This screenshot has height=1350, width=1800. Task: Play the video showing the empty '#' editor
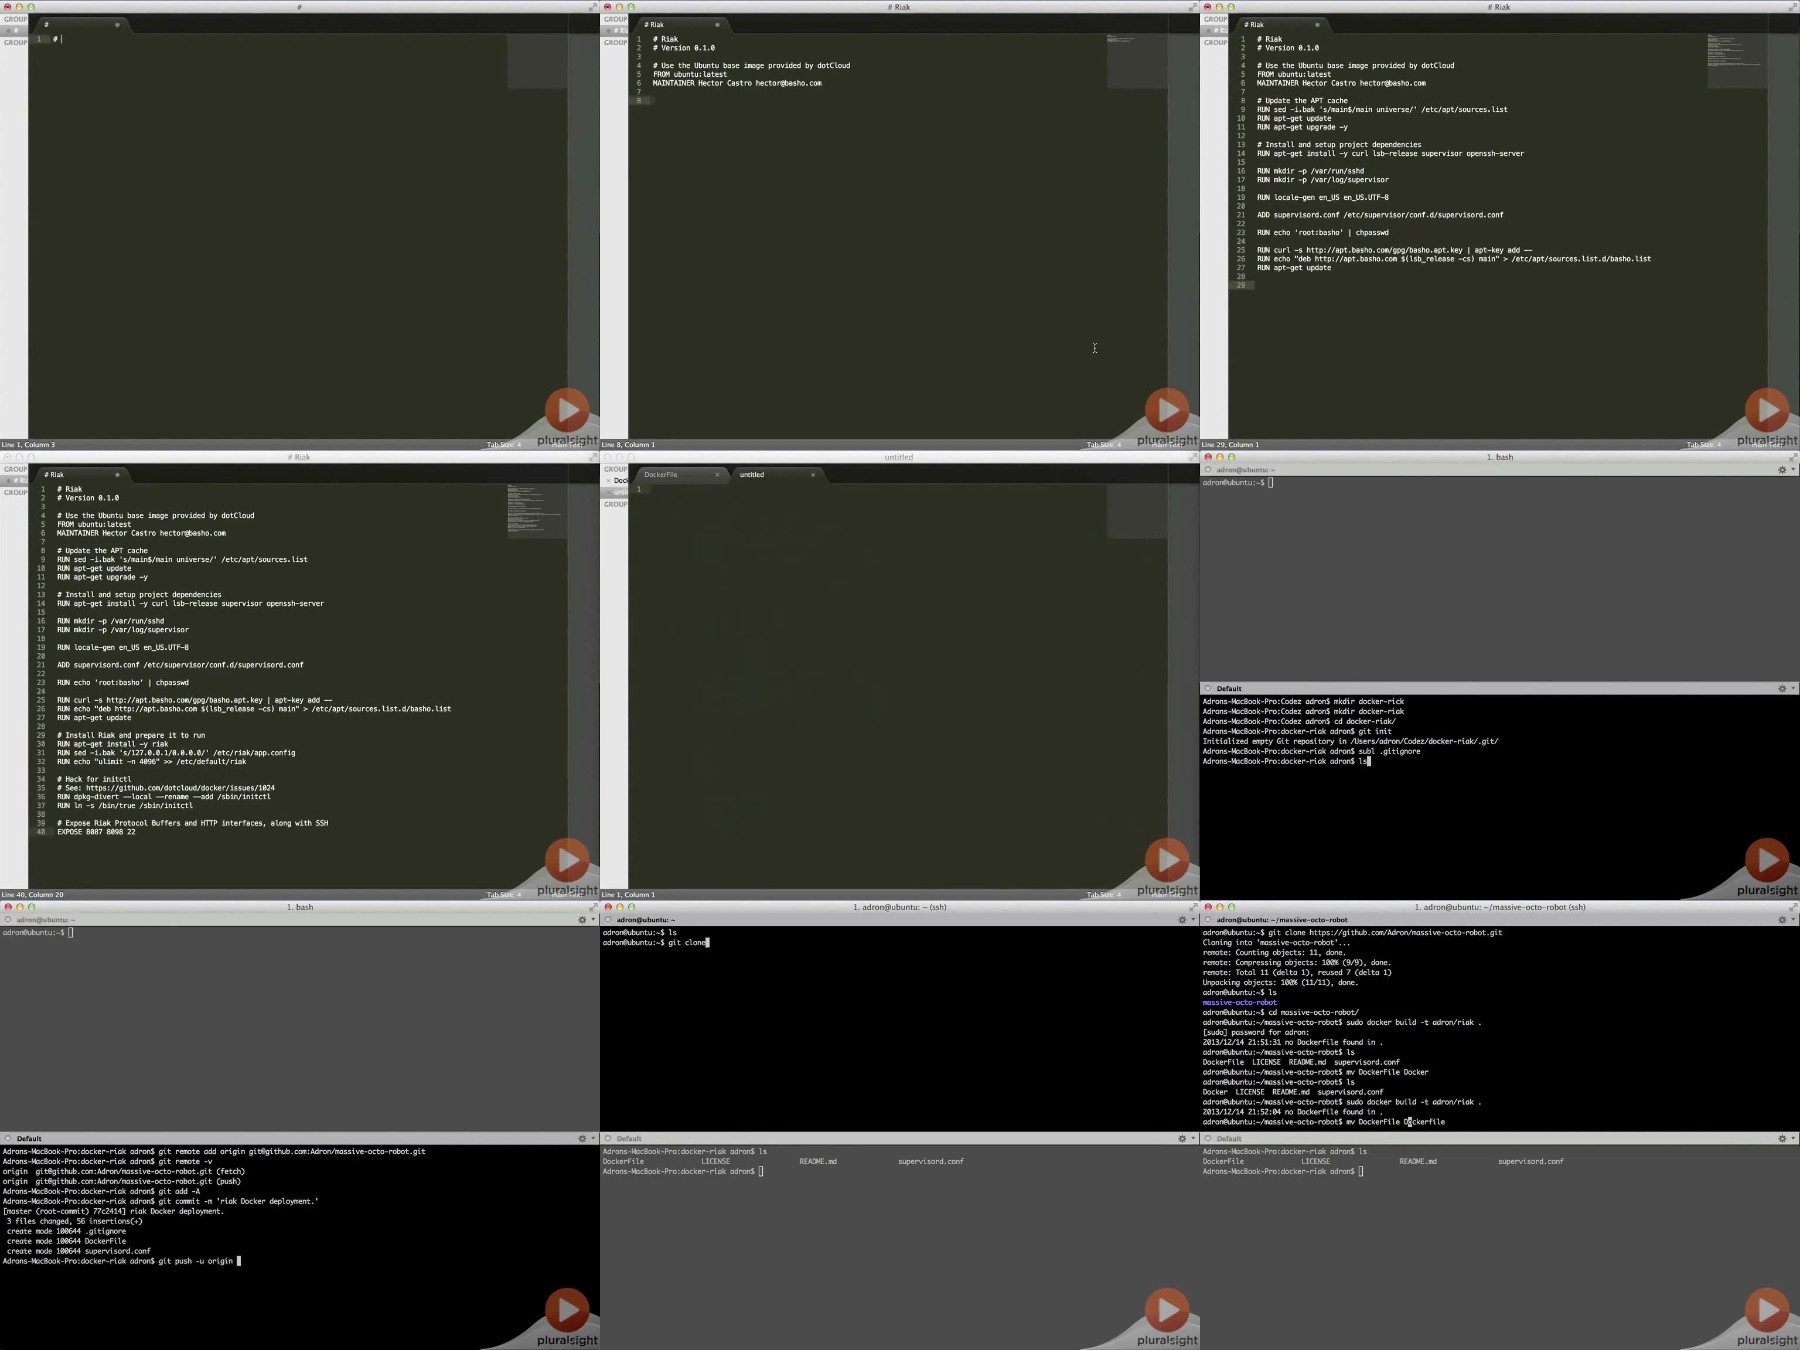(x=567, y=410)
